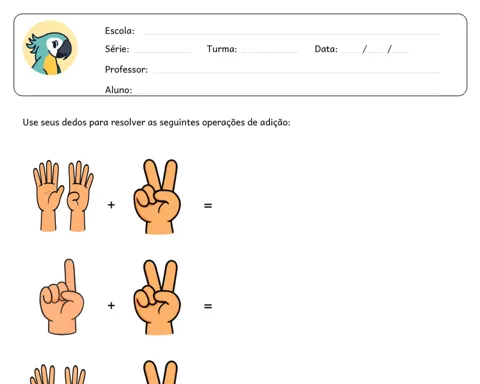
Task: Click the equals sign in first row
Action: (208, 206)
